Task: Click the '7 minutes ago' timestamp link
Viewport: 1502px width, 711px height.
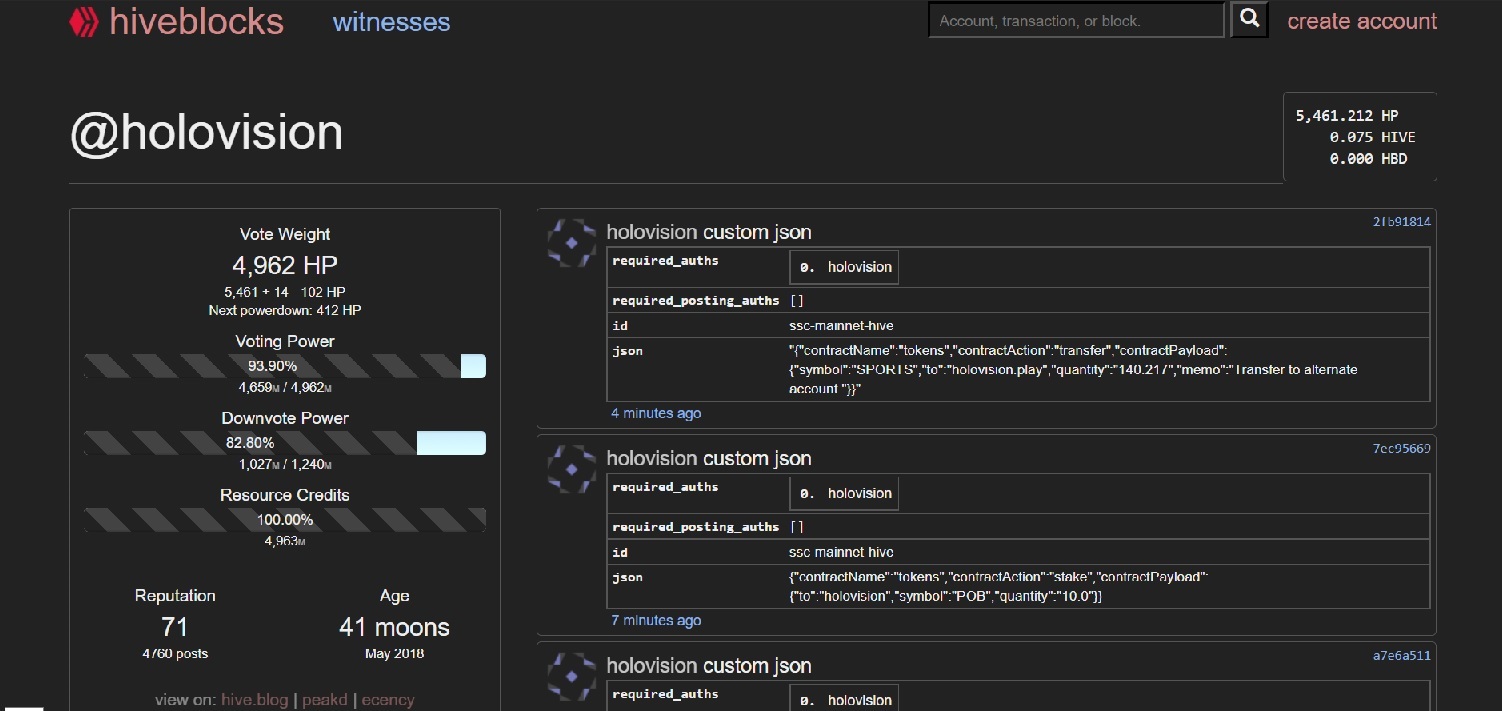Action: [656, 620]
